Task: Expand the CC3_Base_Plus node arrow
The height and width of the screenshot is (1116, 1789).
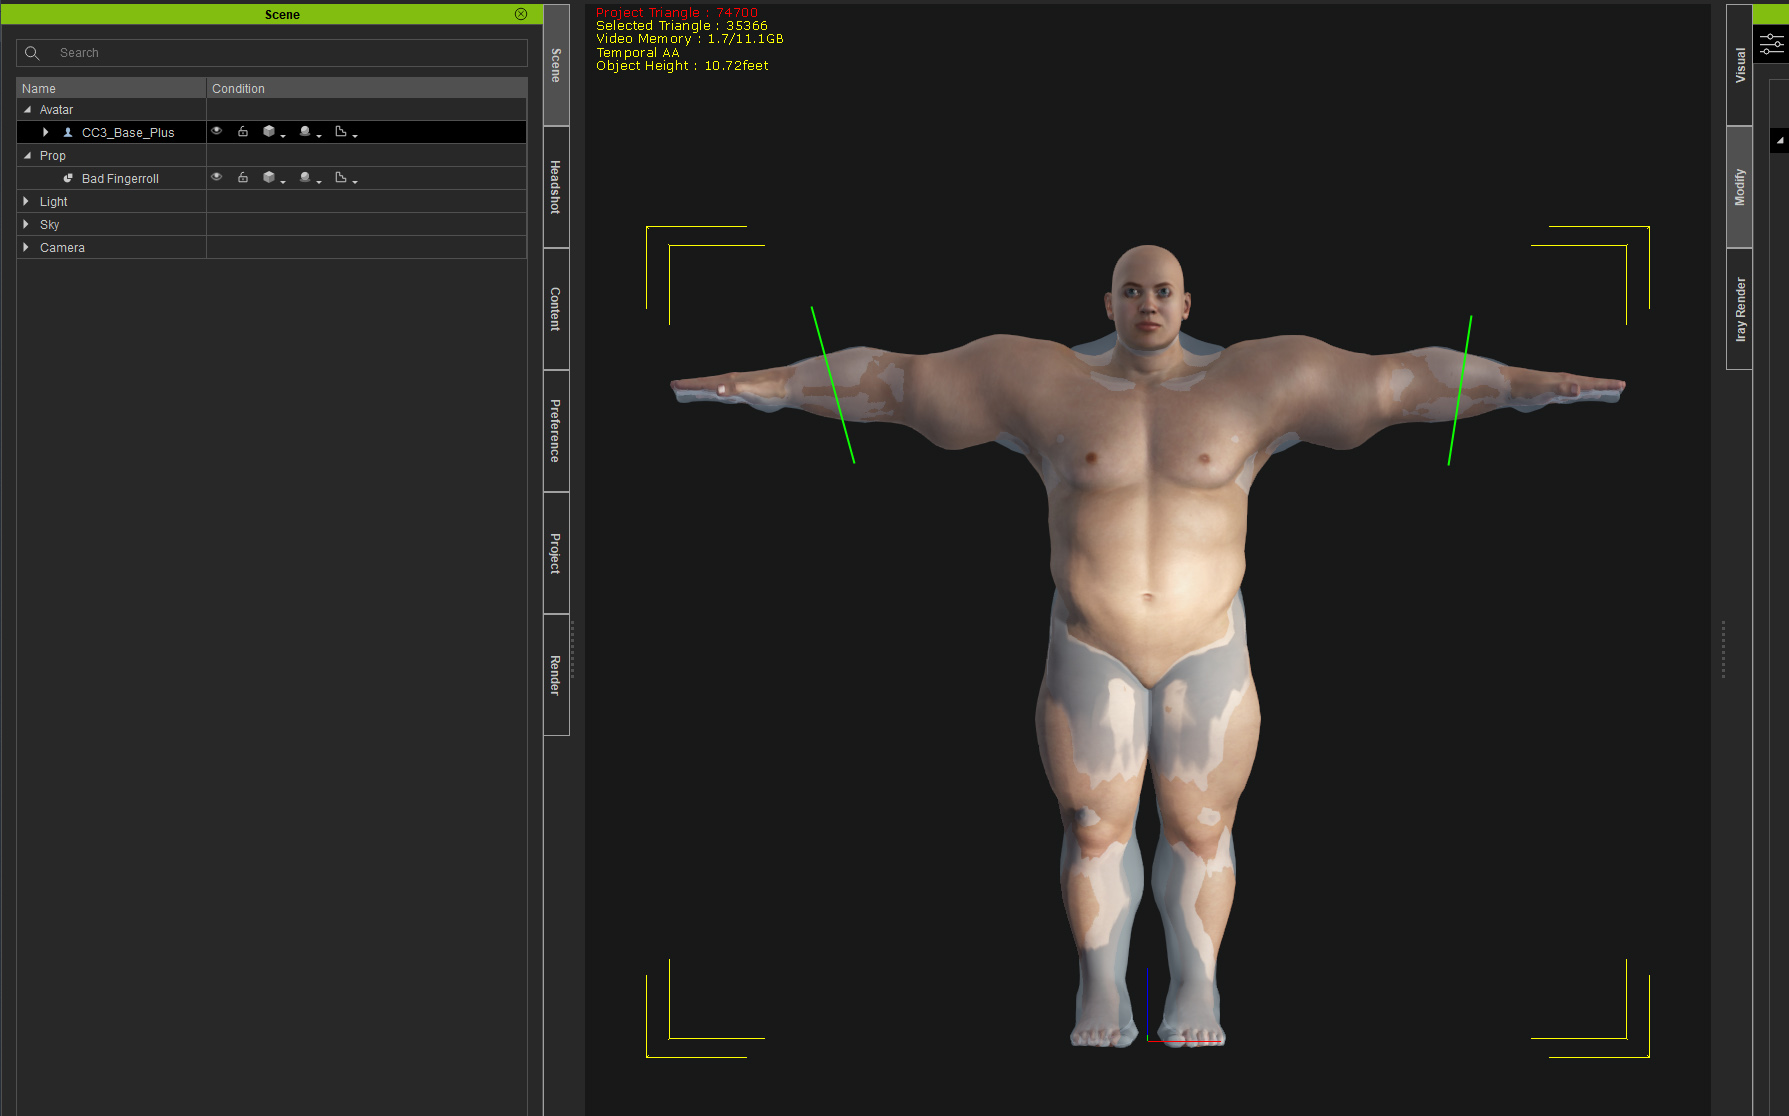Action: click(x=46, y=132)
